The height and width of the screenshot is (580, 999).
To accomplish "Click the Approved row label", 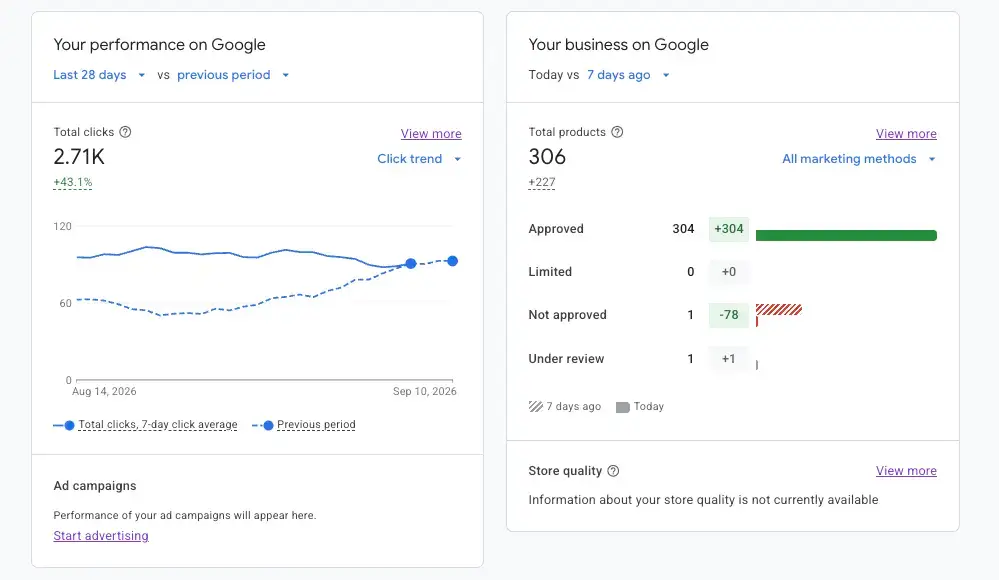I will click(x=556, y=229).
